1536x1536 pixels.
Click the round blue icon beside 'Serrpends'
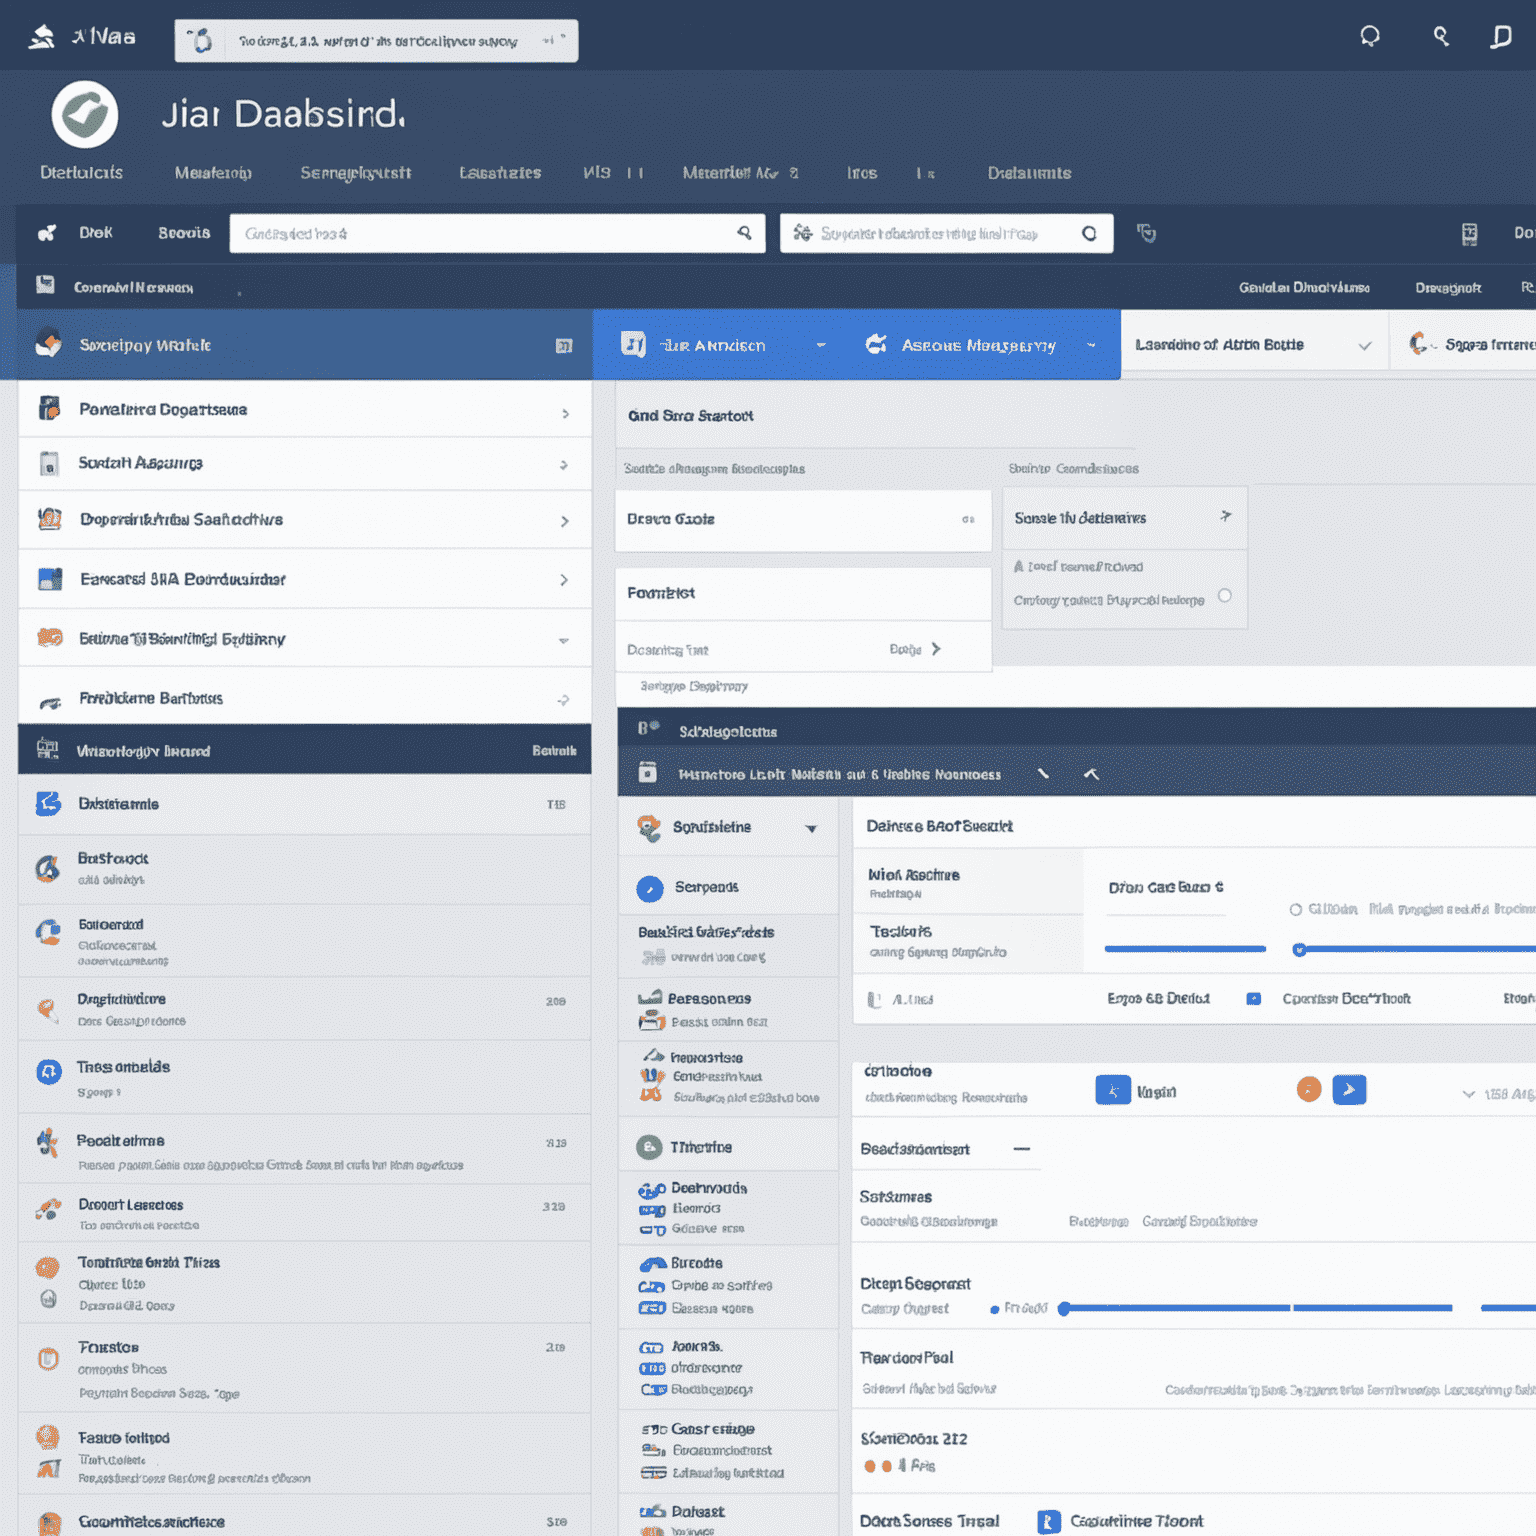click(x=650, y=888)
